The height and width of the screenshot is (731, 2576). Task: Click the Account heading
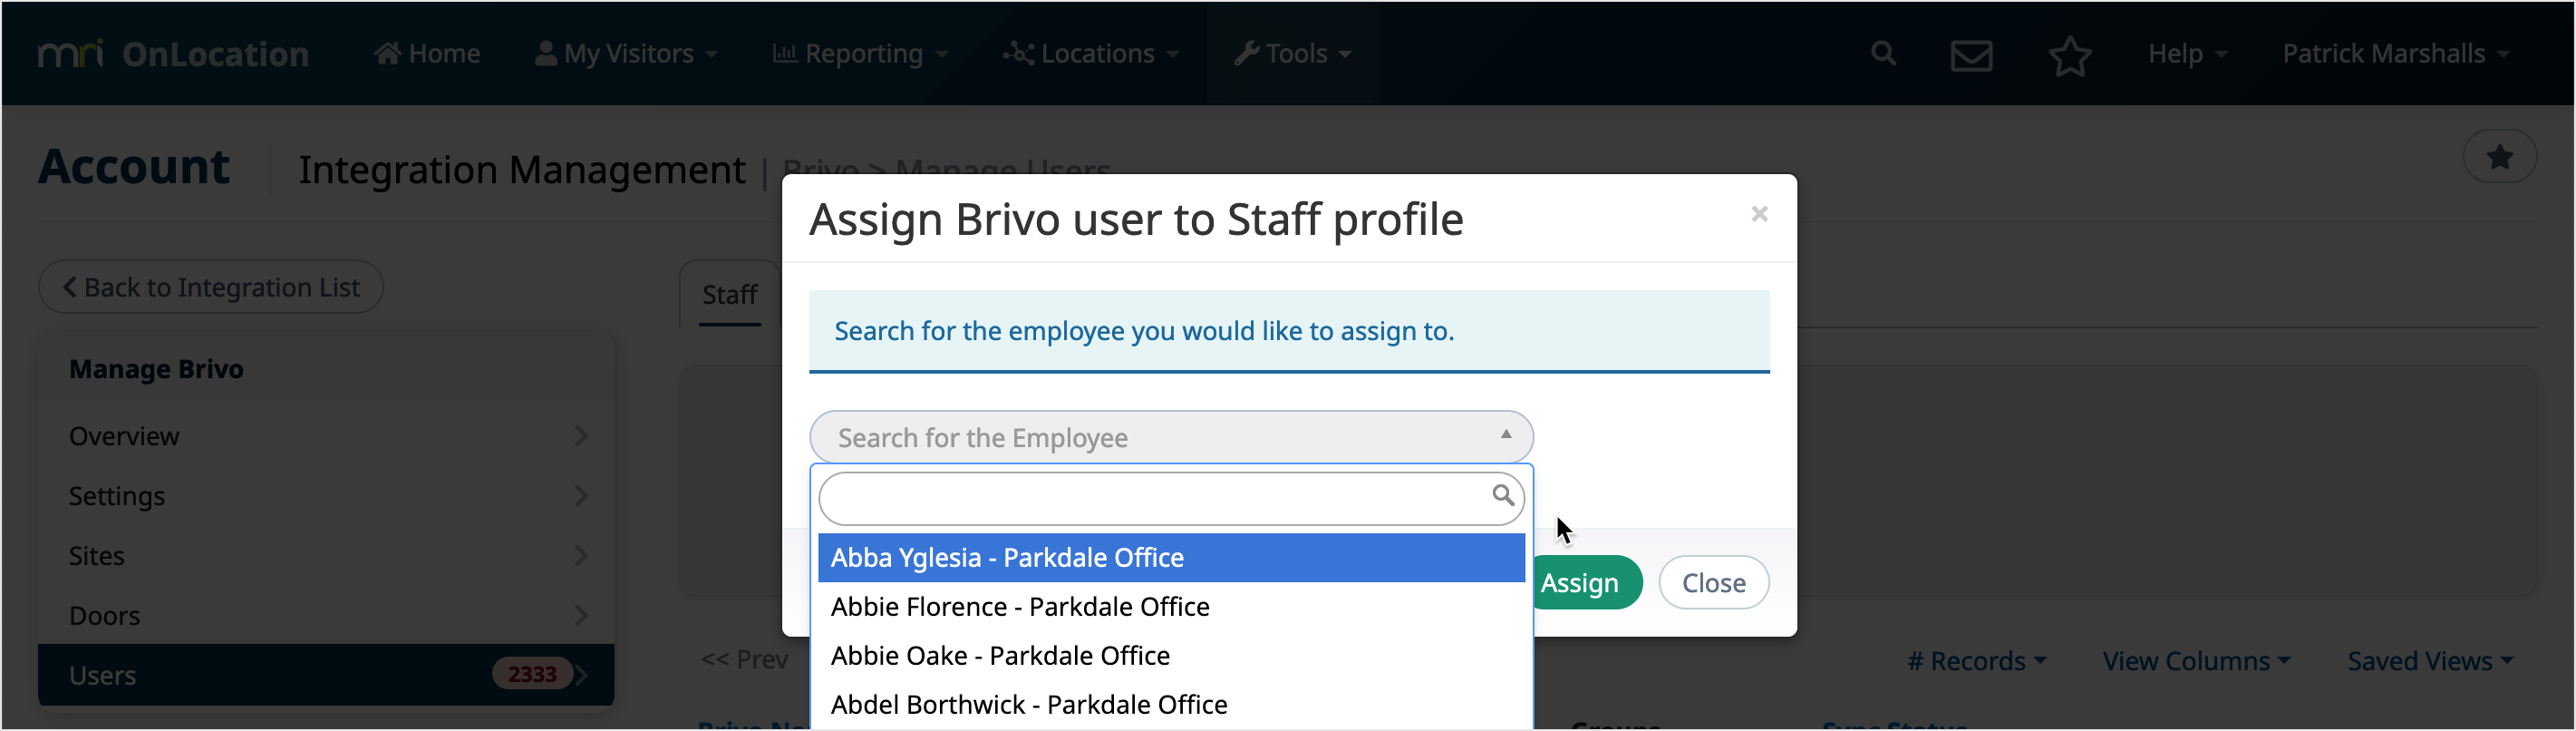tap(134, 167)
